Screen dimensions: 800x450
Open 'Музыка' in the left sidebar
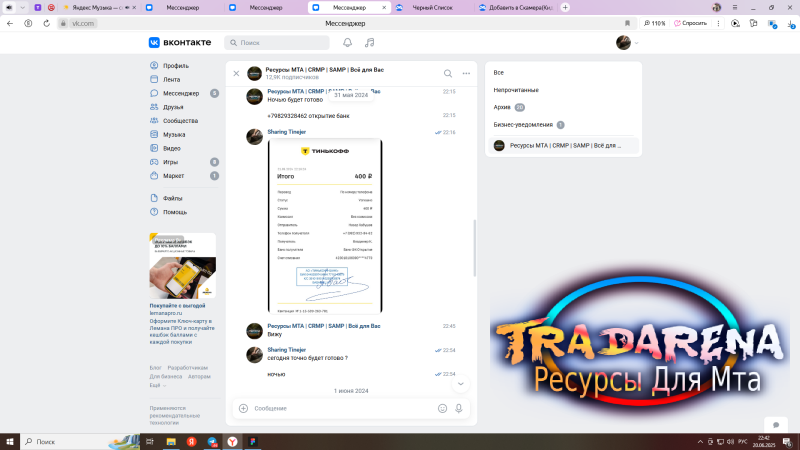click(x=174, y=134)
